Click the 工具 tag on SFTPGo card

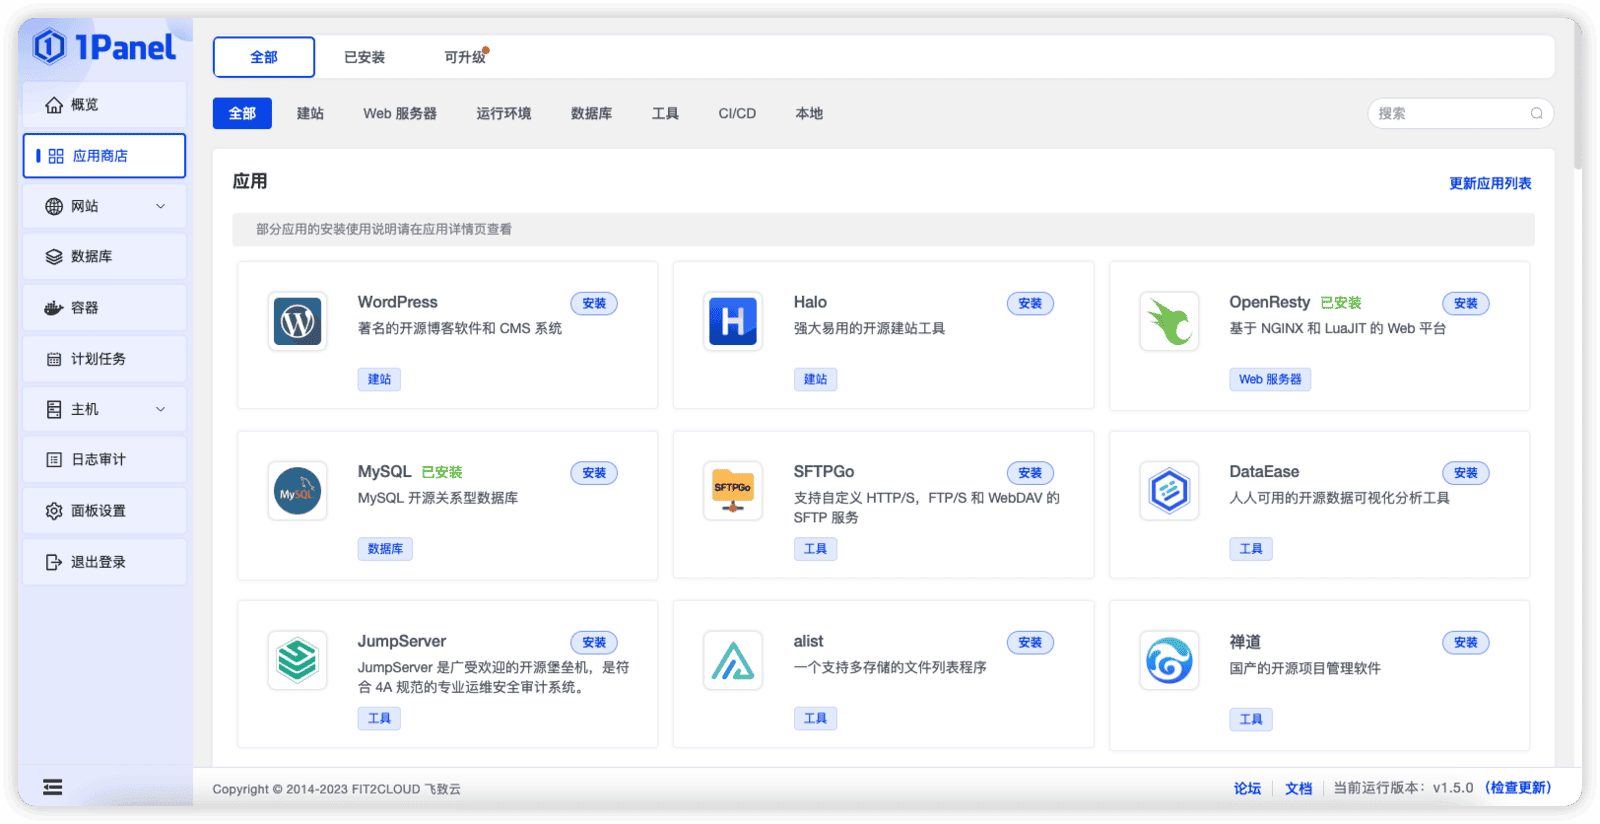[815, 549]
